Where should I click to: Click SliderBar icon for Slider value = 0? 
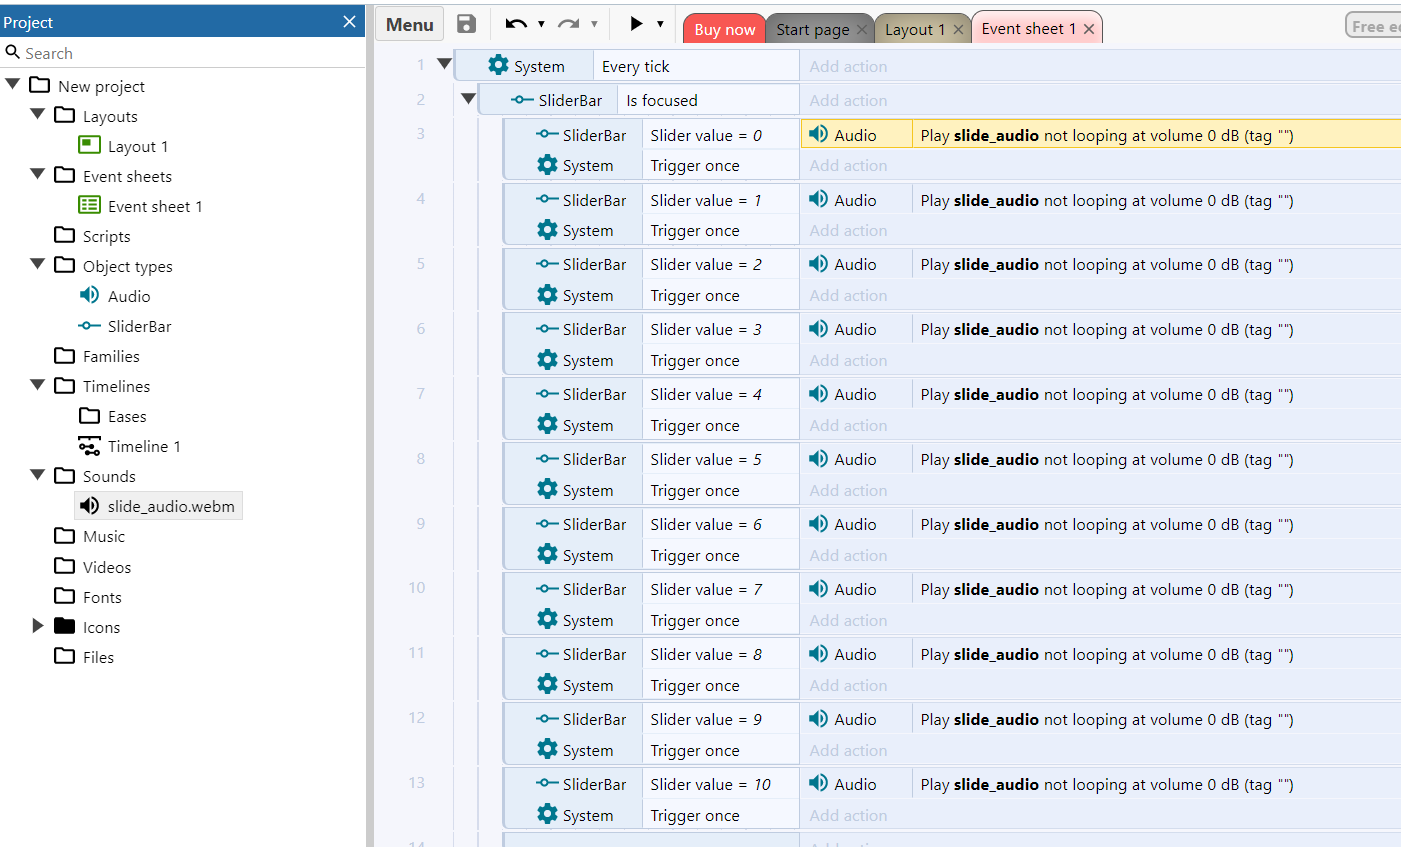(547, 134)
